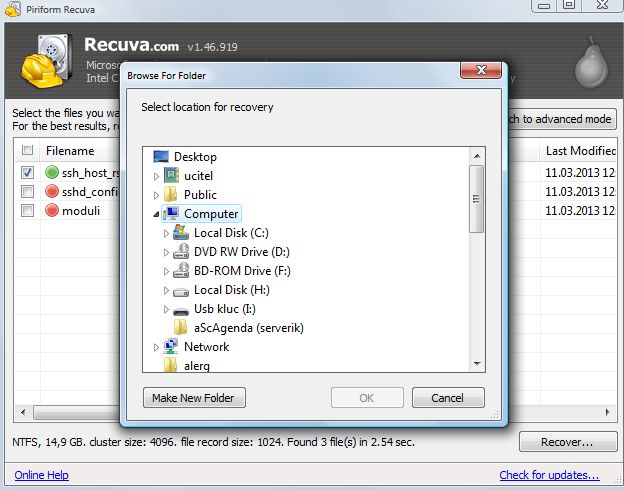Check the moduli file checkbox
This screenshot has width=624, height=490.
27,210
